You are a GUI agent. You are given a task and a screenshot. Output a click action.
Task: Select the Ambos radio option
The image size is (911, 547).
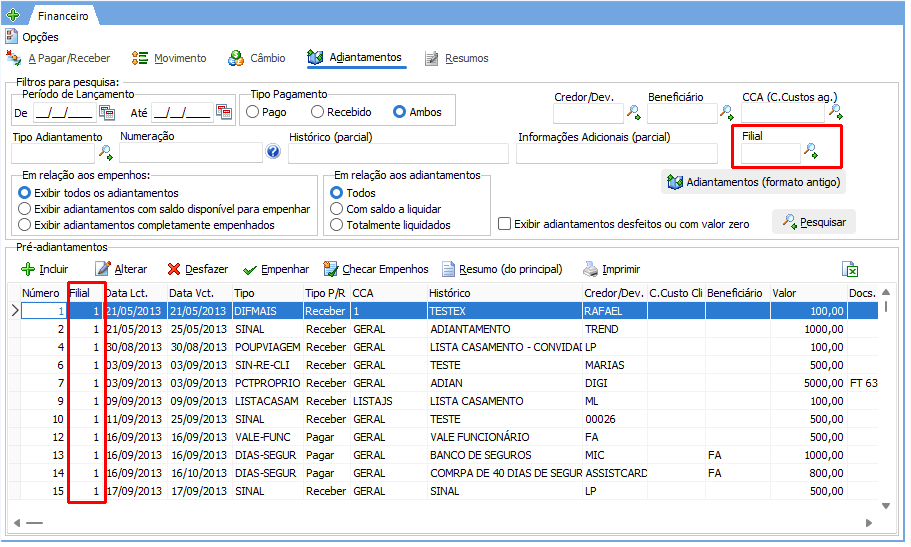(417, 112)
